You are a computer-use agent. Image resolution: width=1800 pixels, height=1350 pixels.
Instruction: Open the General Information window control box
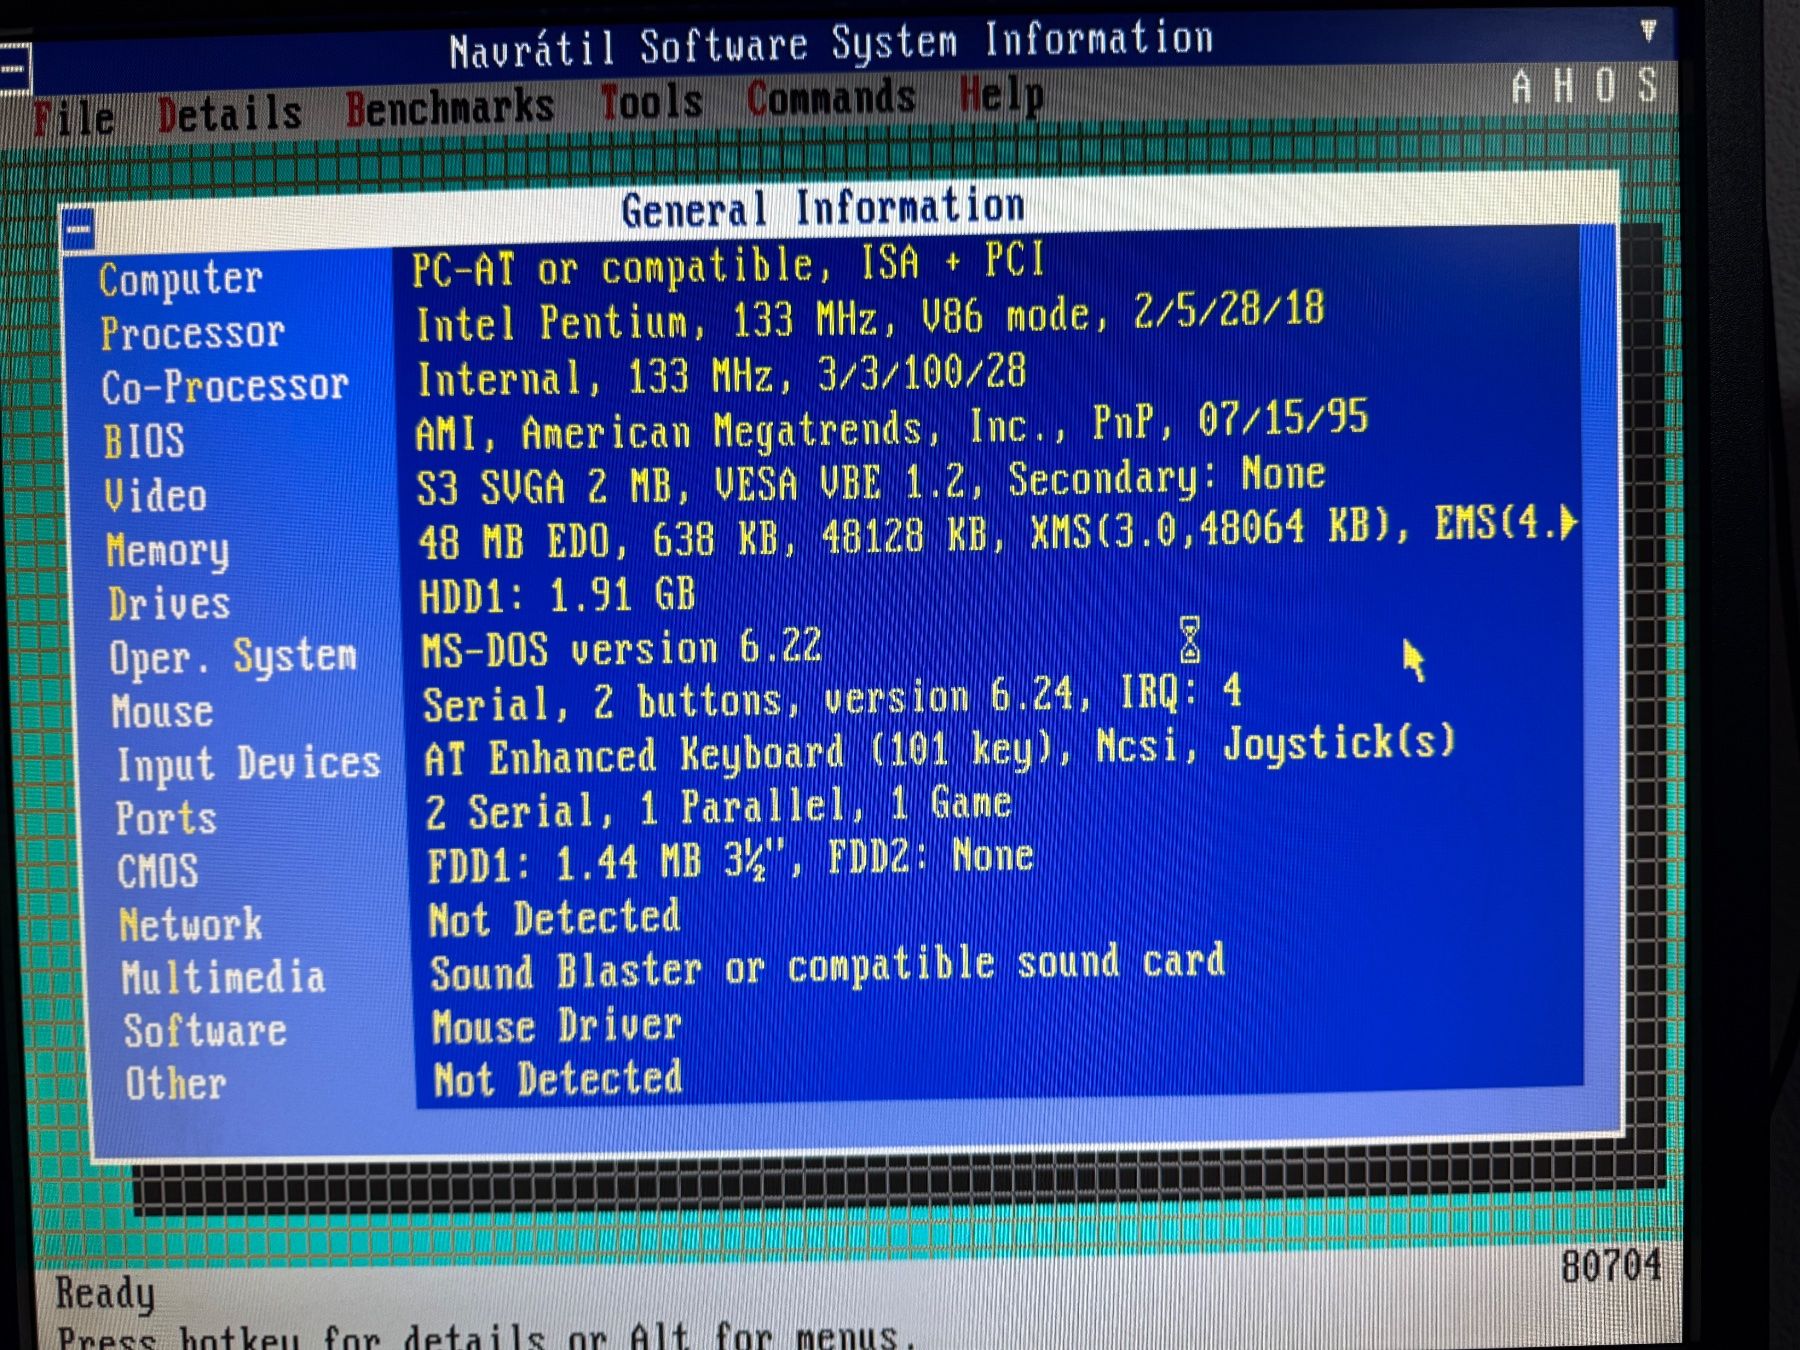tap(78, 229)
